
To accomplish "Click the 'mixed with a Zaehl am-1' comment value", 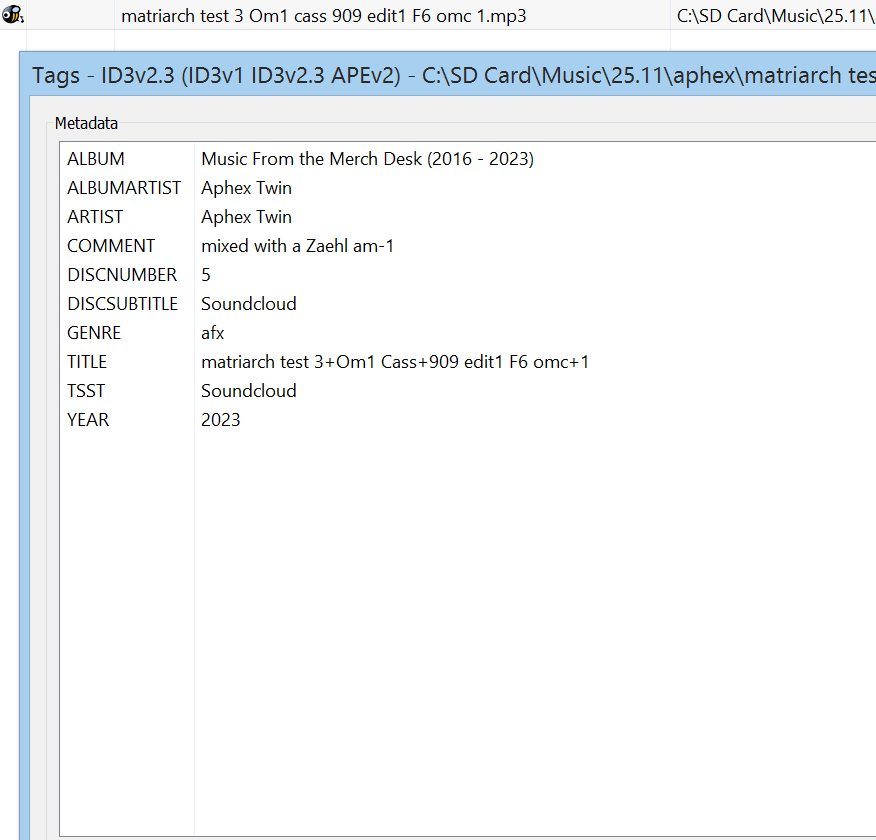I will click(x=297, y=246).
